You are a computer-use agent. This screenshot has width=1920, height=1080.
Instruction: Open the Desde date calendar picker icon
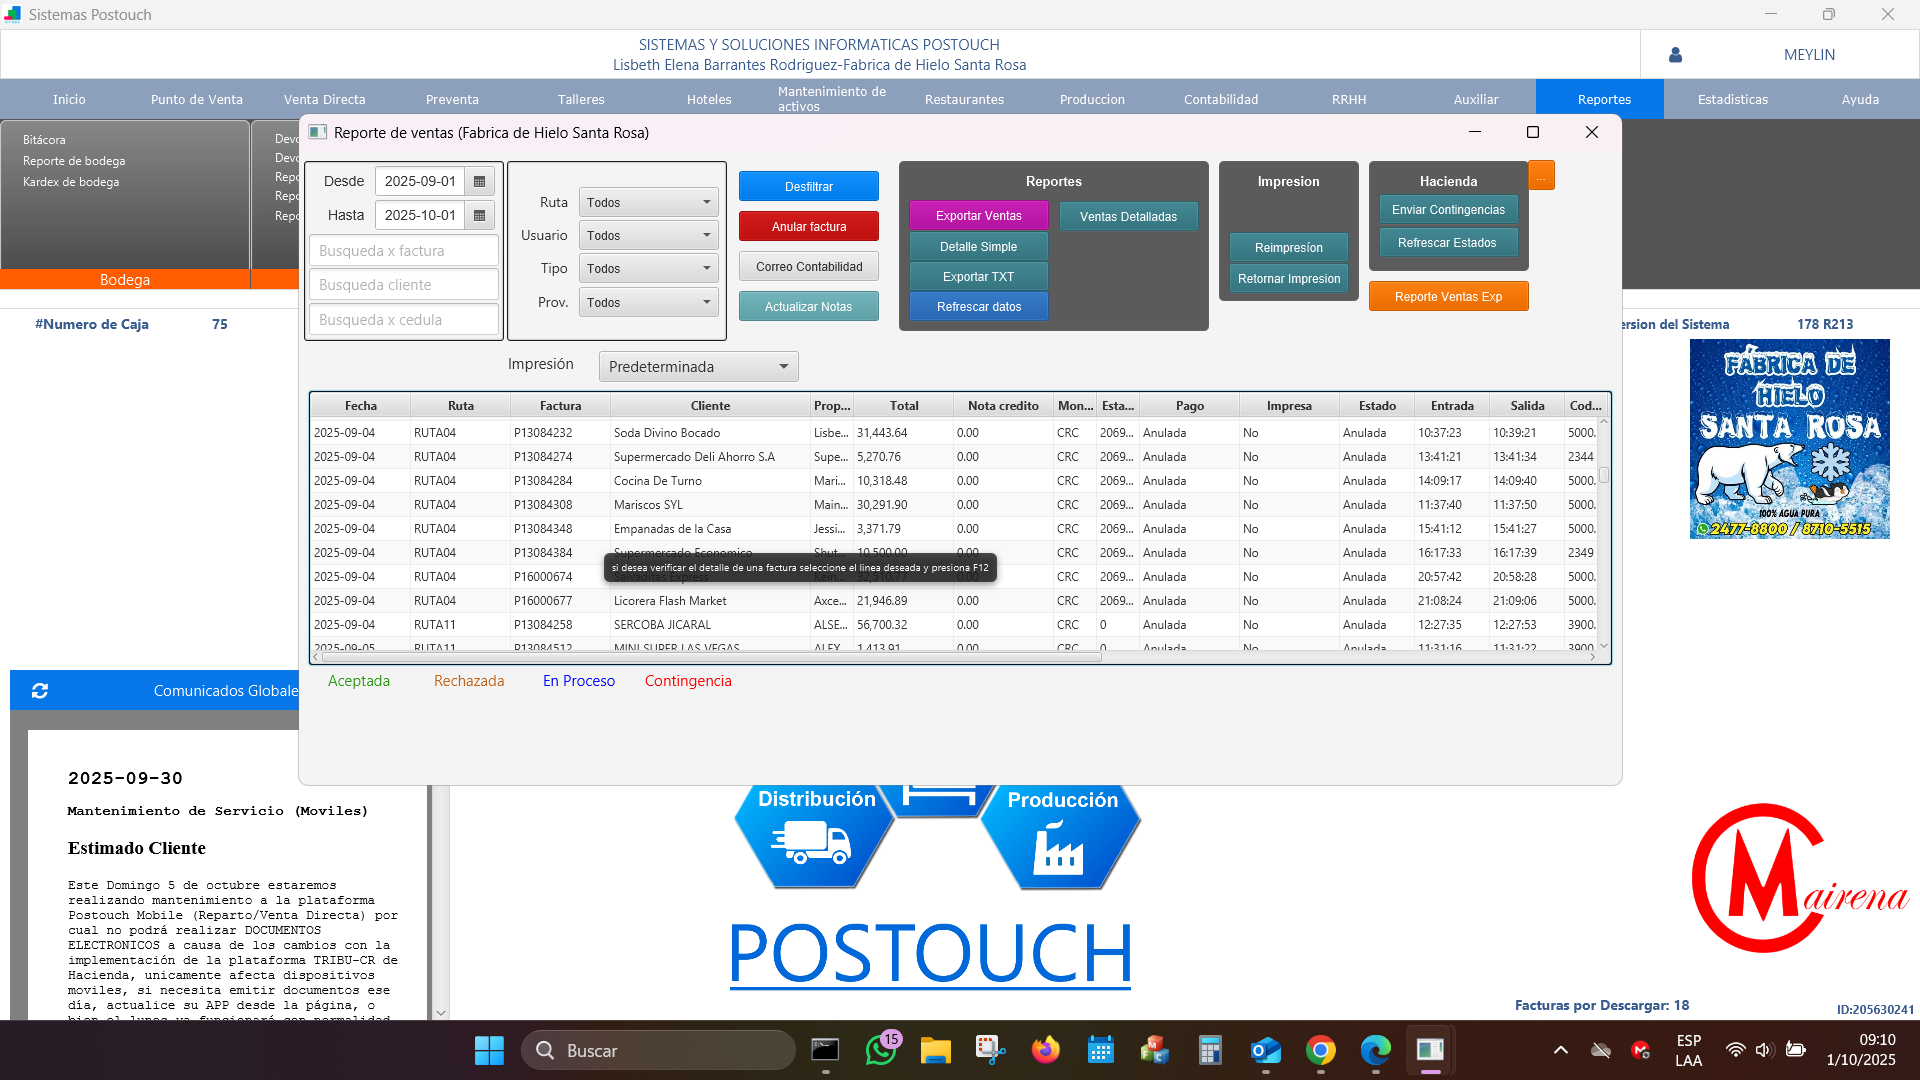[x=479, y=181]
